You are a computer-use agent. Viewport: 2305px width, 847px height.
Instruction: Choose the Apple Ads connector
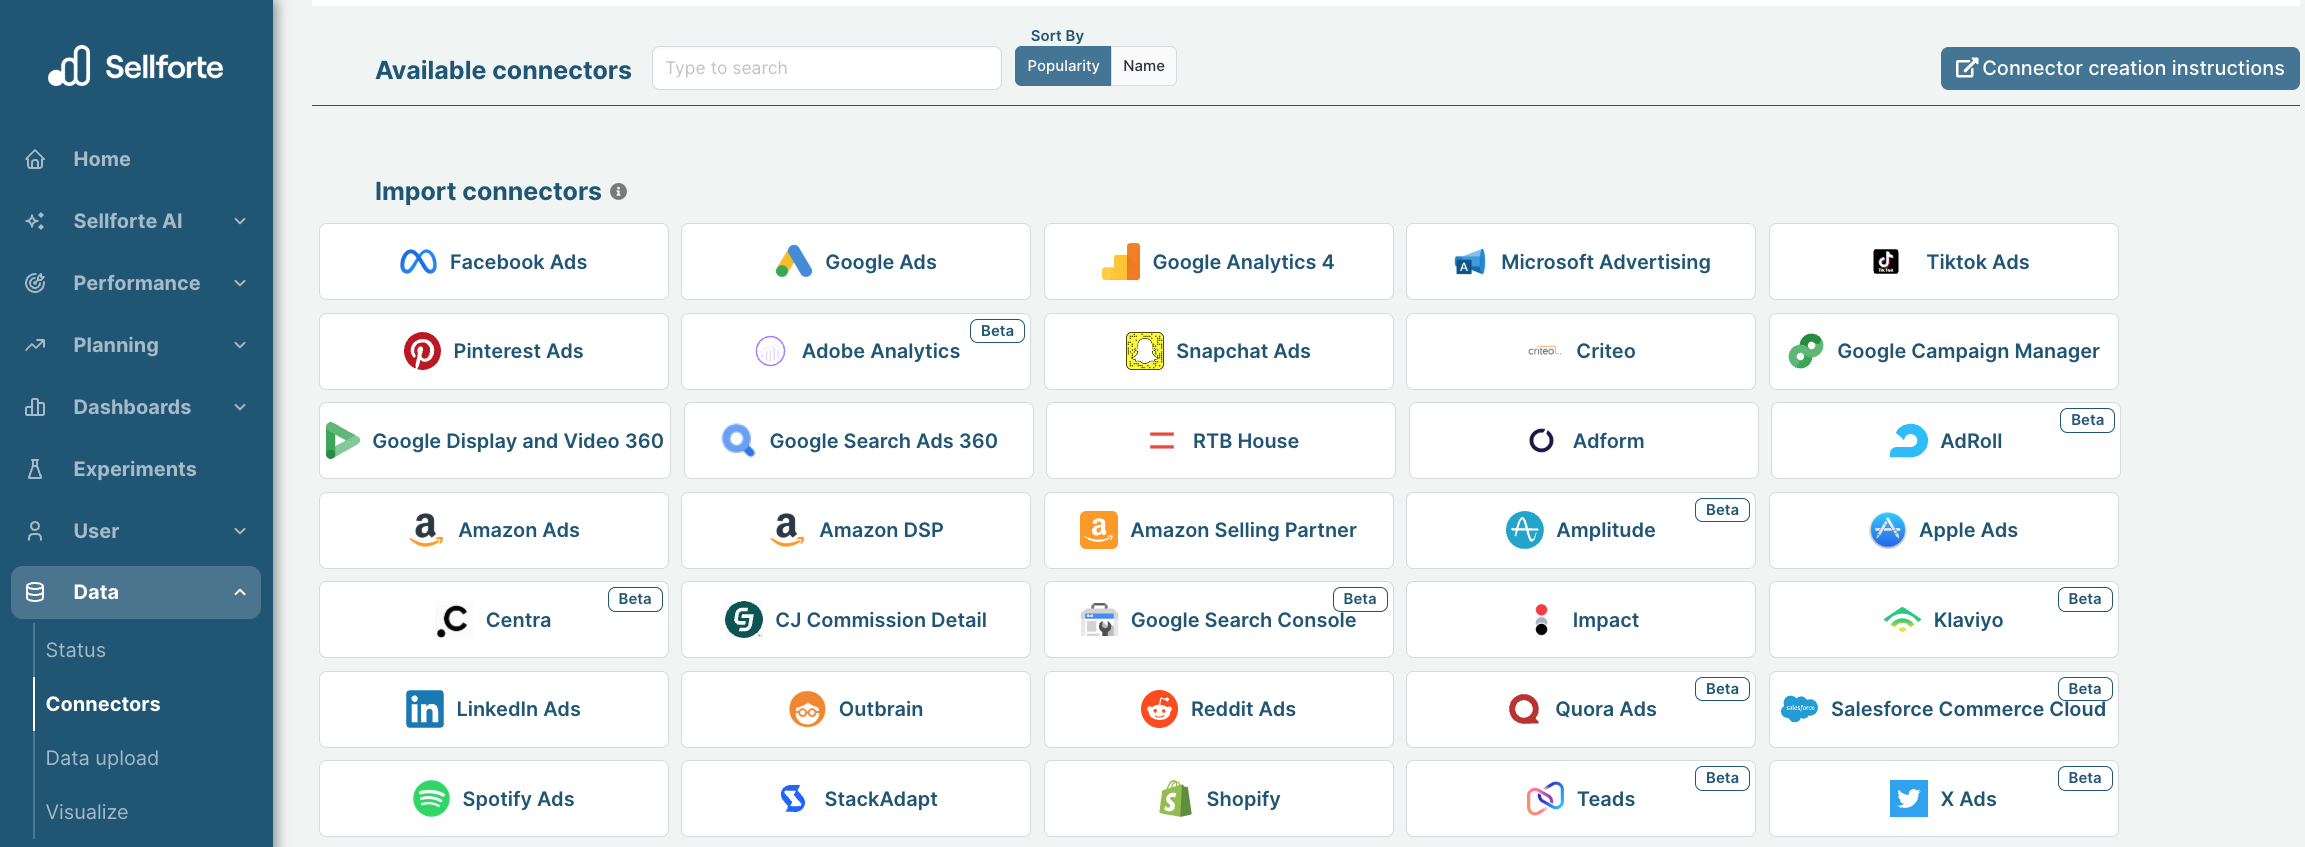(1944, 530)
